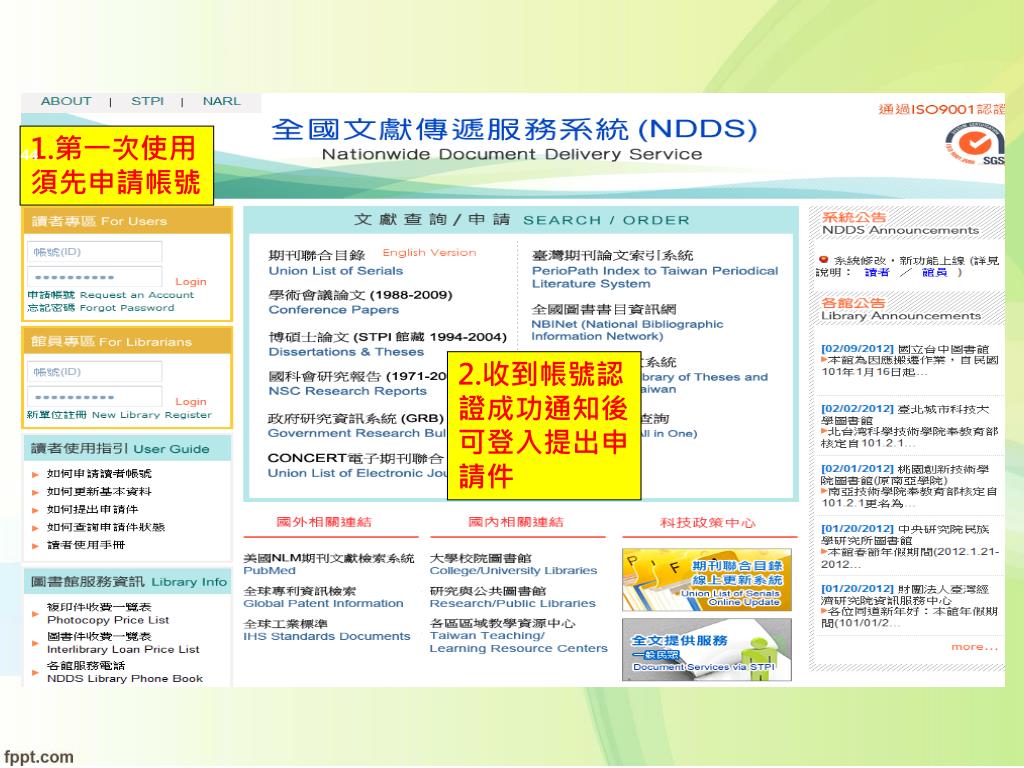This screenshot has width=1024, height=768.
Task: Click more... in Library Announcements
Action: (x=974, y=647)
